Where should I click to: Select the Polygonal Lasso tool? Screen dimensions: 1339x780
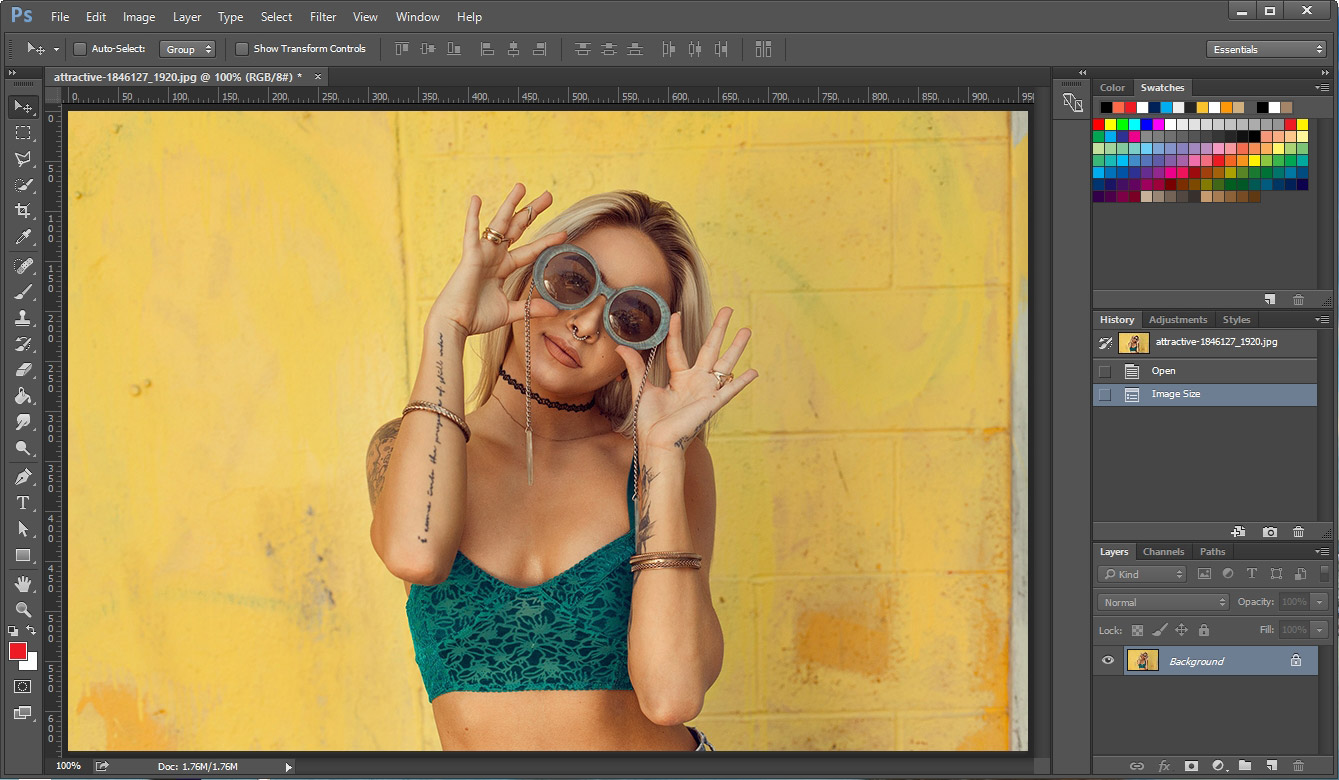click(x=23, y=159)
